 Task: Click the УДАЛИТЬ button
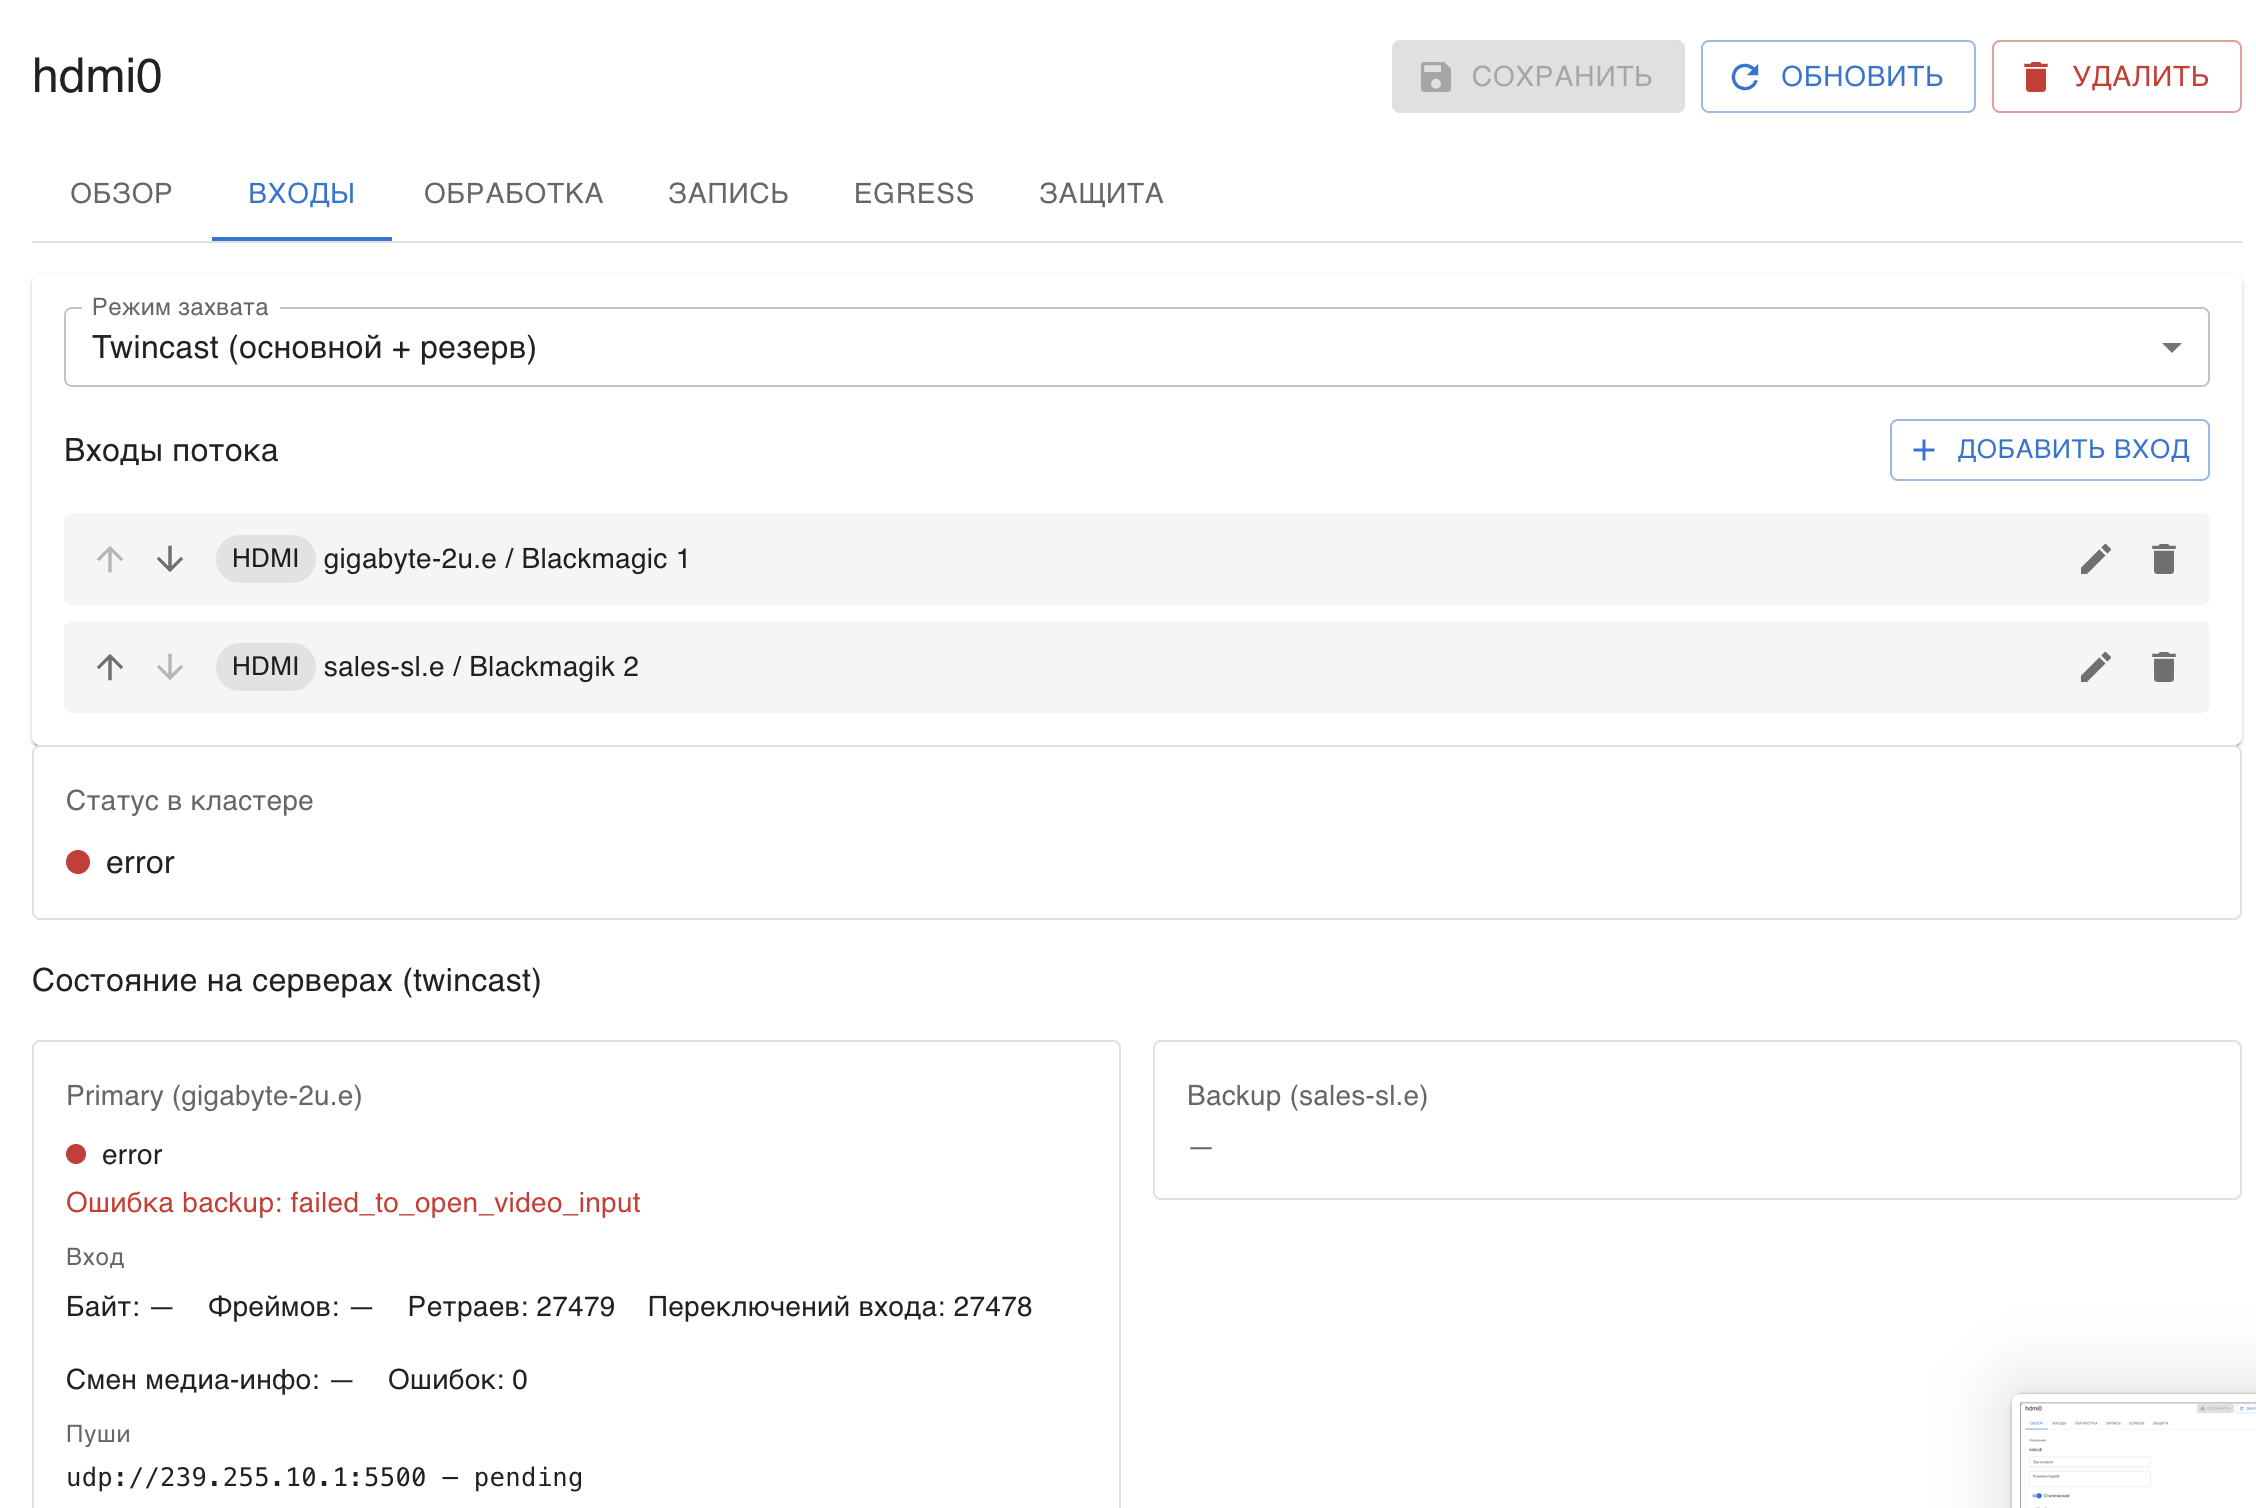point(2115,75)
